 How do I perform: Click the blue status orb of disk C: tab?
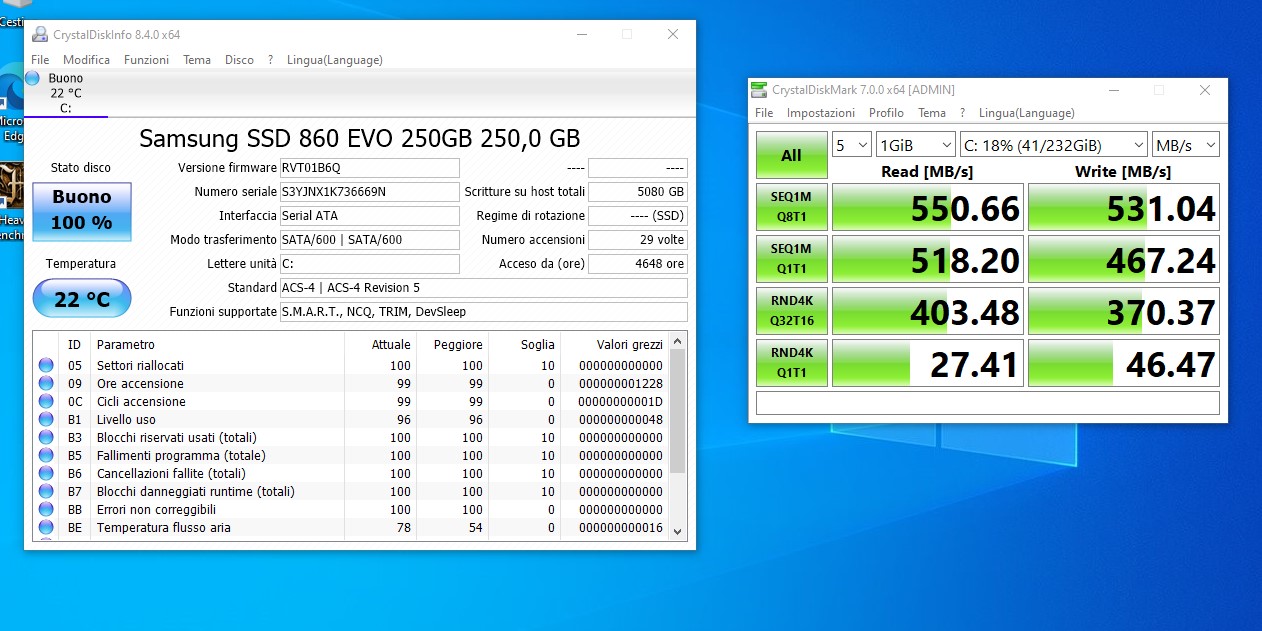(x=33, y=78)
